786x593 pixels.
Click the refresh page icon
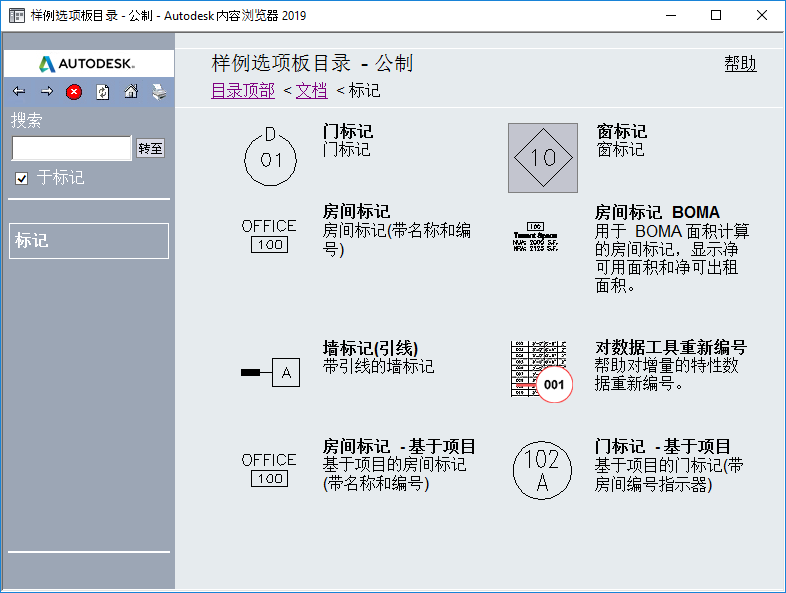[103, 92]
